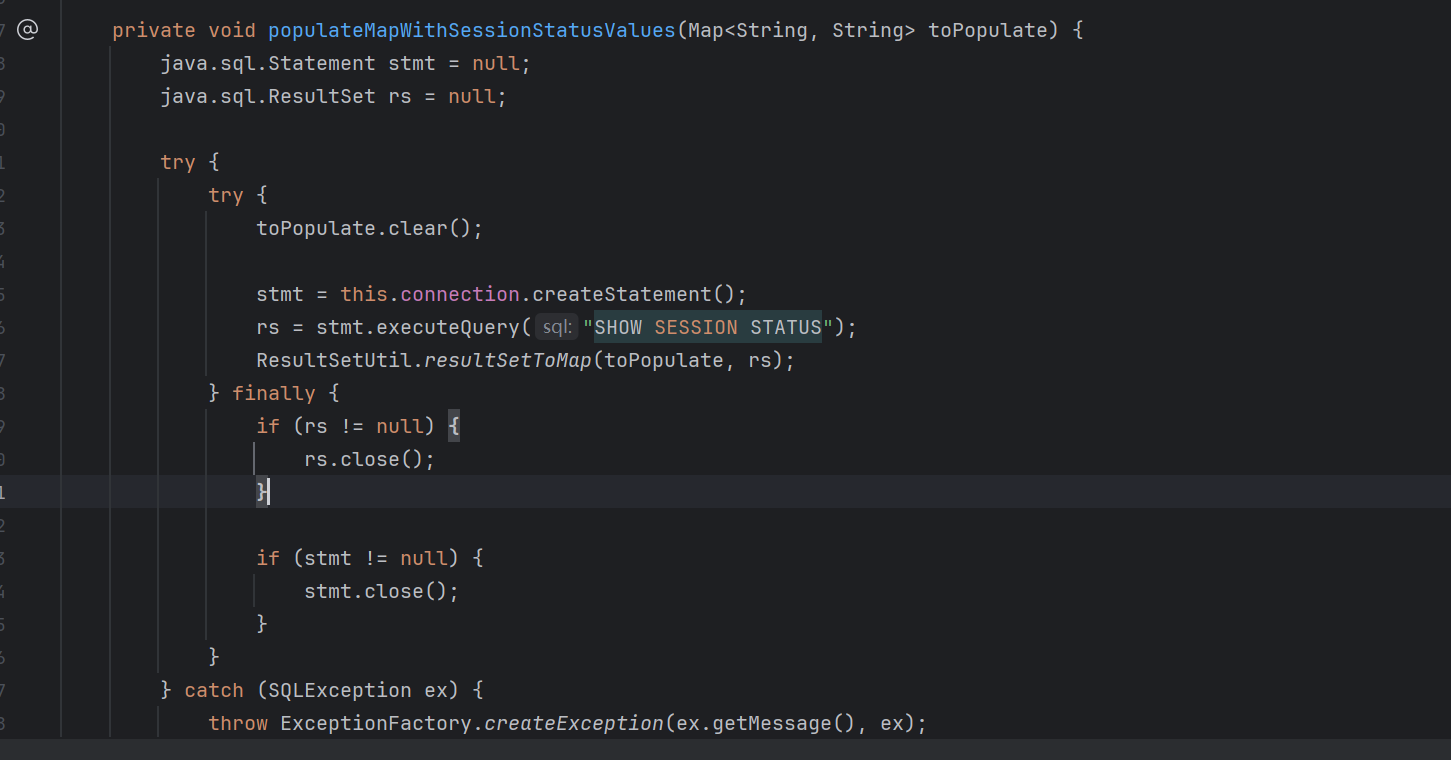
Task: Click "Map" in the parameter type declaration
Action: pos(706,30)
